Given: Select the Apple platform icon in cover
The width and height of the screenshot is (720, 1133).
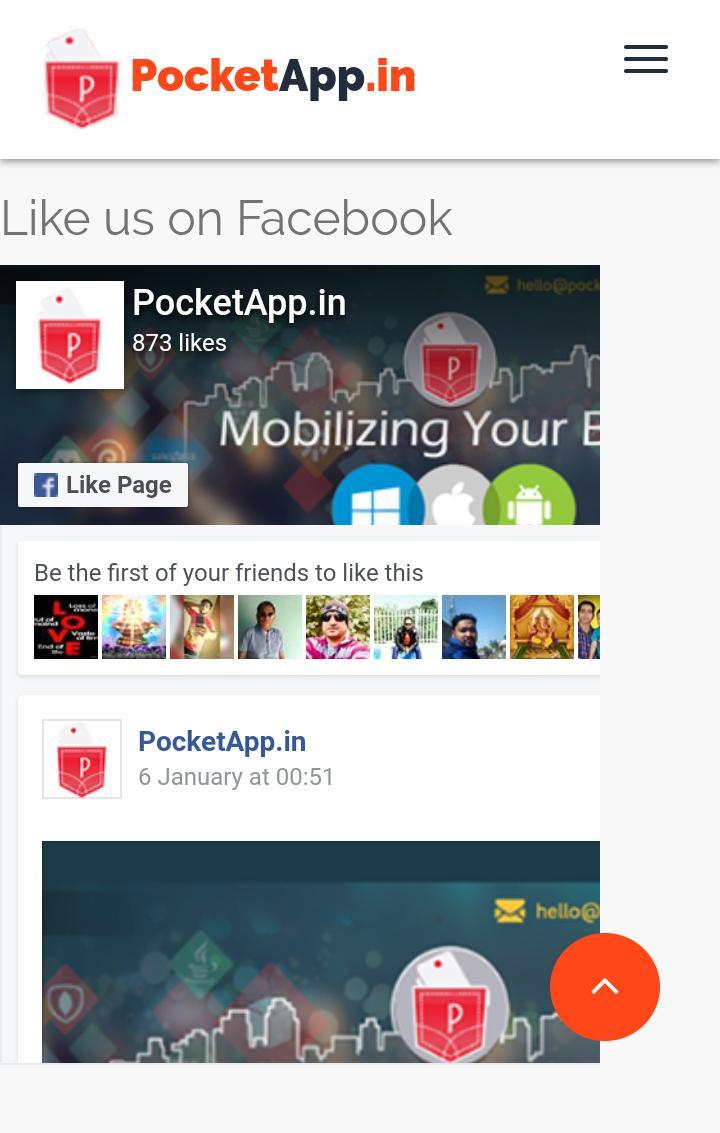Looking at the screenshot, I should click(x=453, y=496).
